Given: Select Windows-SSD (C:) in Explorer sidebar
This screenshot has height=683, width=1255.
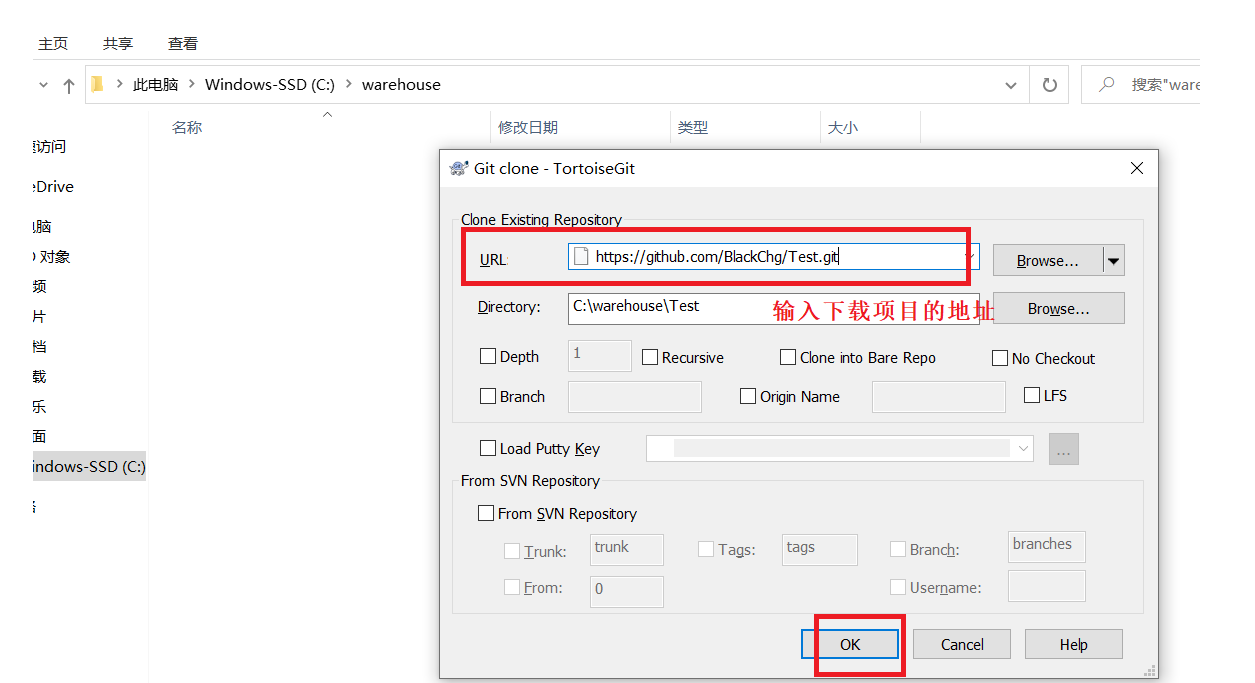Looking at the screenshot, I should [x=89, y=466].
